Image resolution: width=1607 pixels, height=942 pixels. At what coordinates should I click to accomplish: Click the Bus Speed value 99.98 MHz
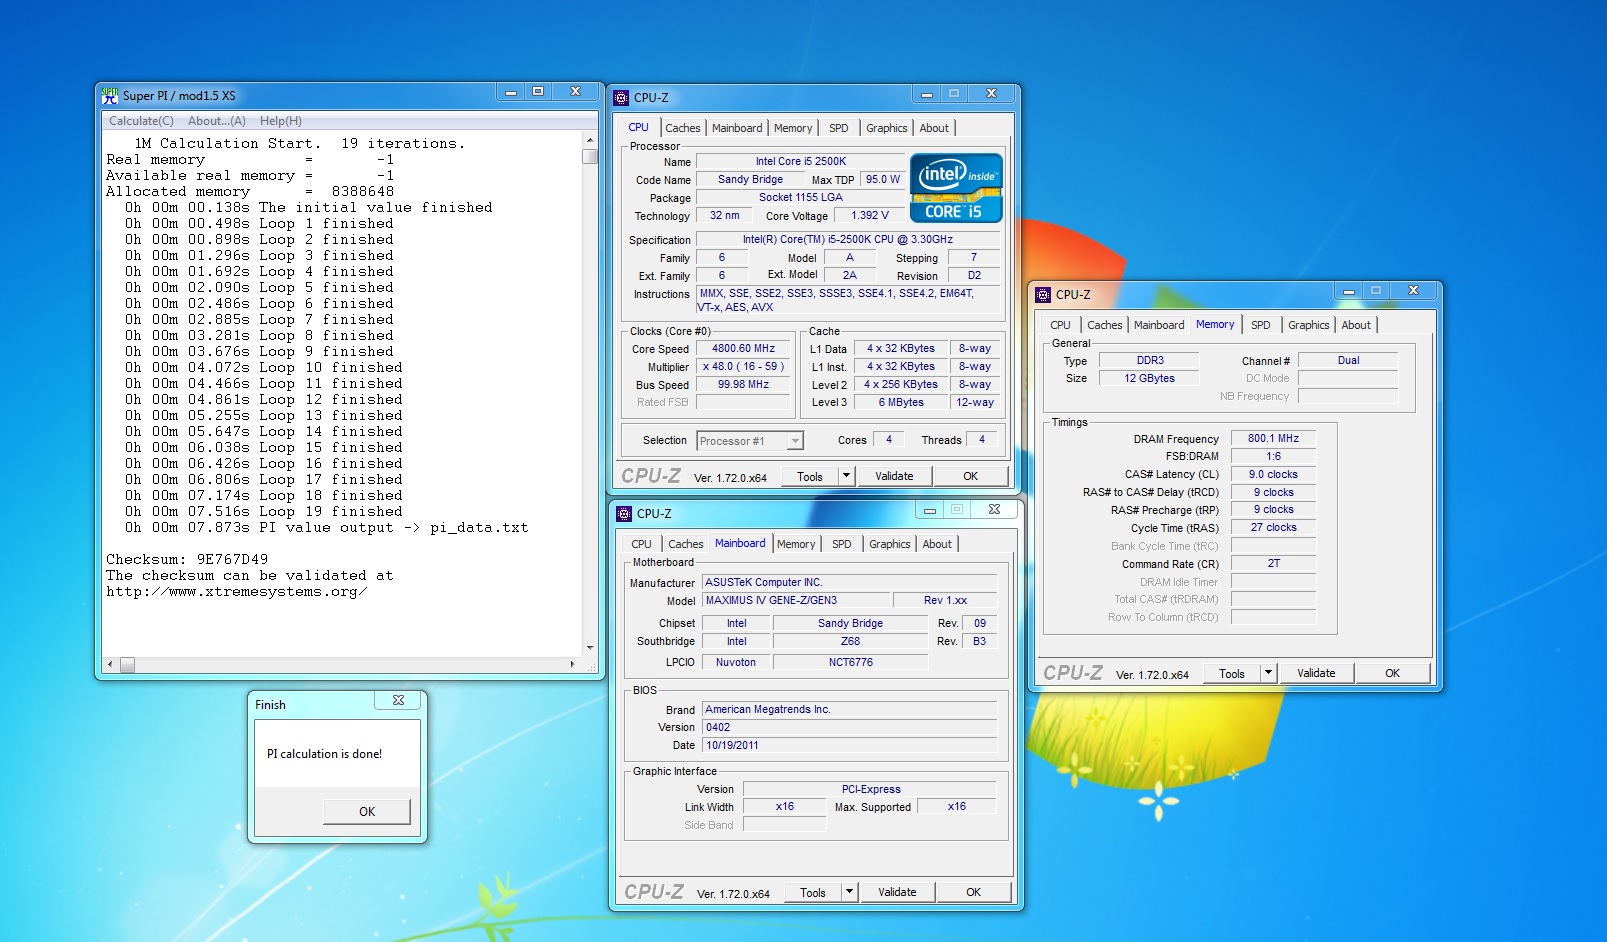(x=743, y=384)
